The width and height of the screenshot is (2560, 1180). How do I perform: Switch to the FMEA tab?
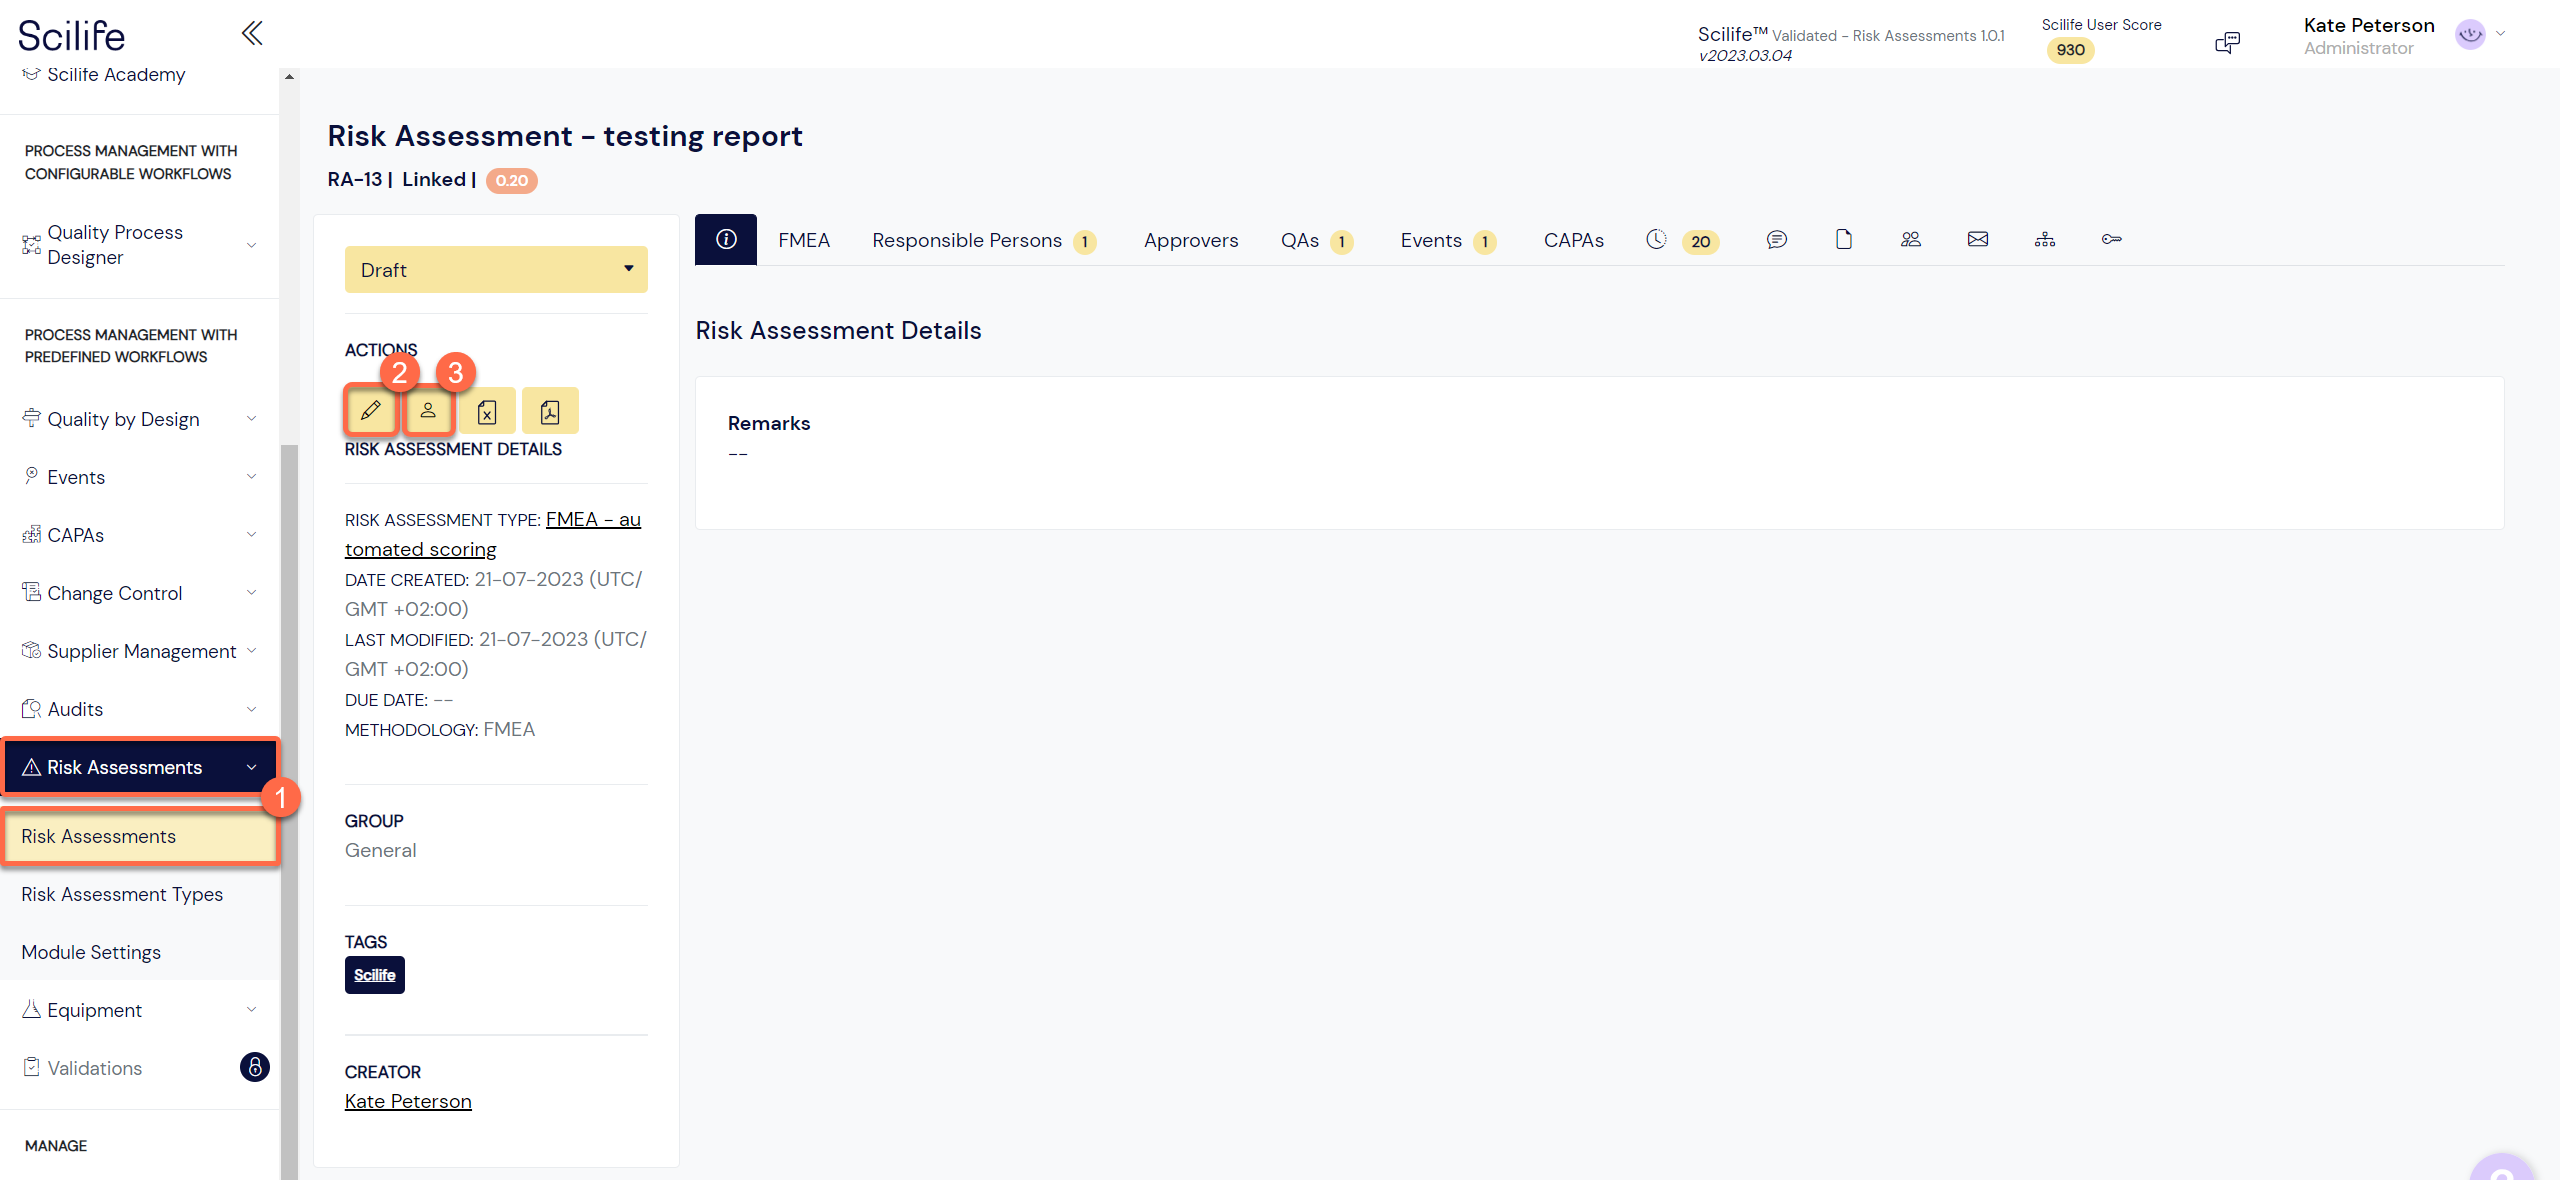[x=804, y=240]
